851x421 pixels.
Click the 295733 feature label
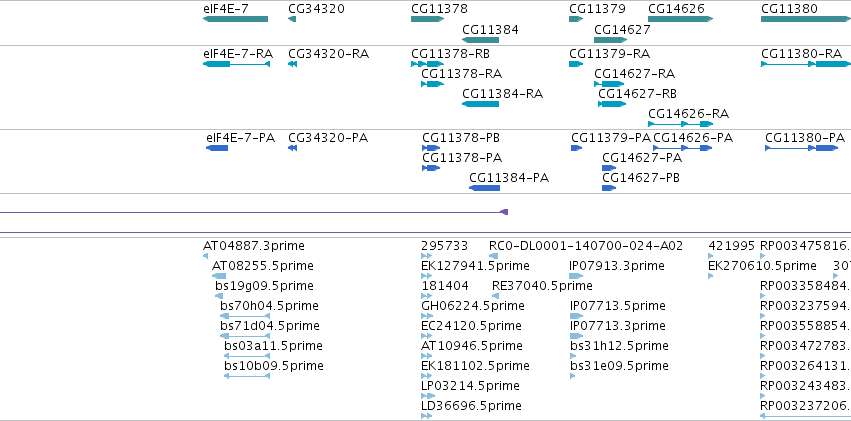pos(444,246)
